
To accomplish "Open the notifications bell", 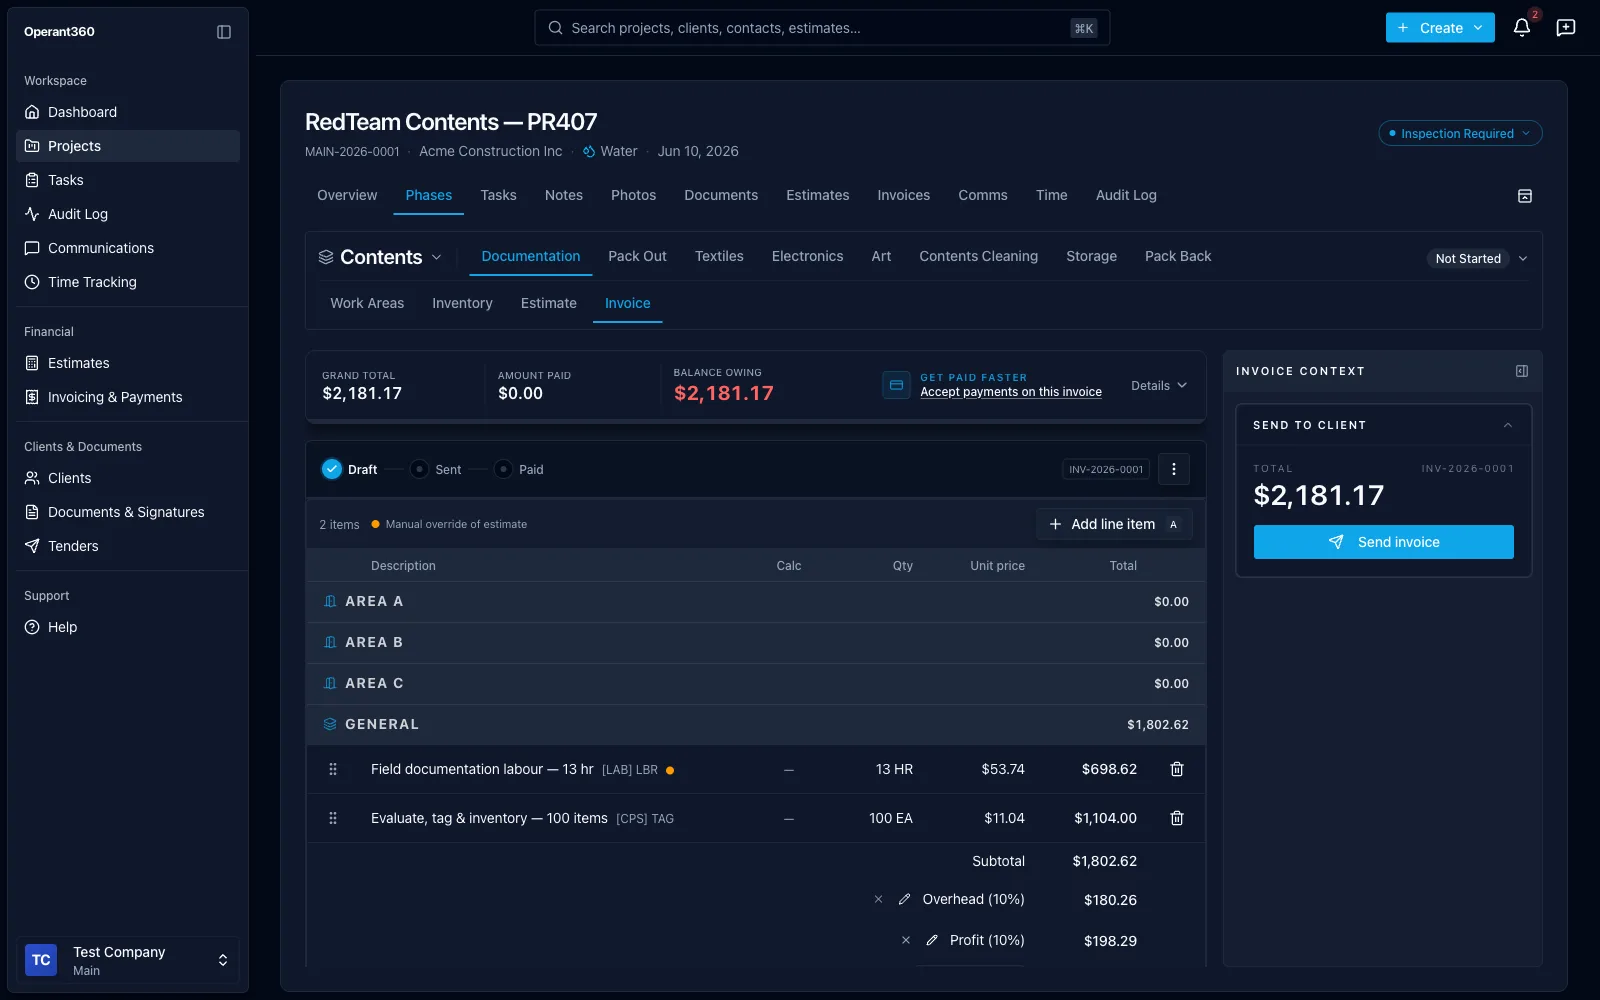I will (1522, 28).
